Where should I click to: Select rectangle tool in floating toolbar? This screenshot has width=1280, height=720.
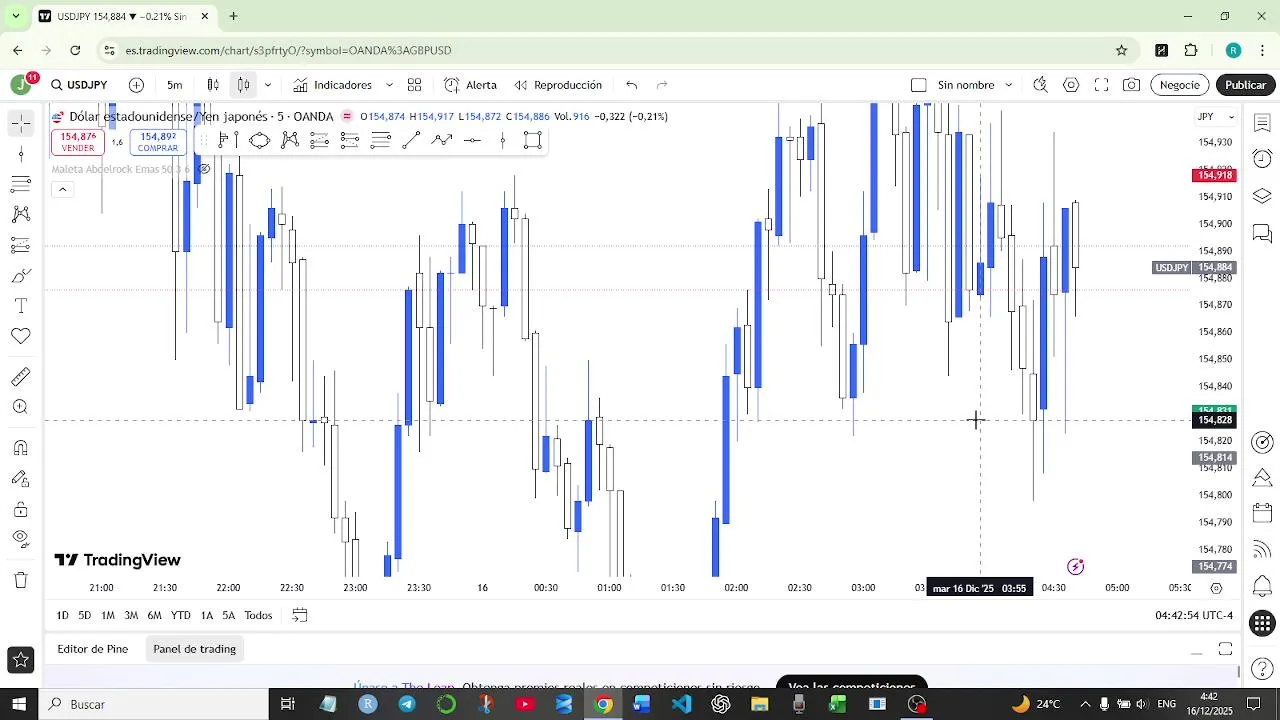tap(533, 140)
